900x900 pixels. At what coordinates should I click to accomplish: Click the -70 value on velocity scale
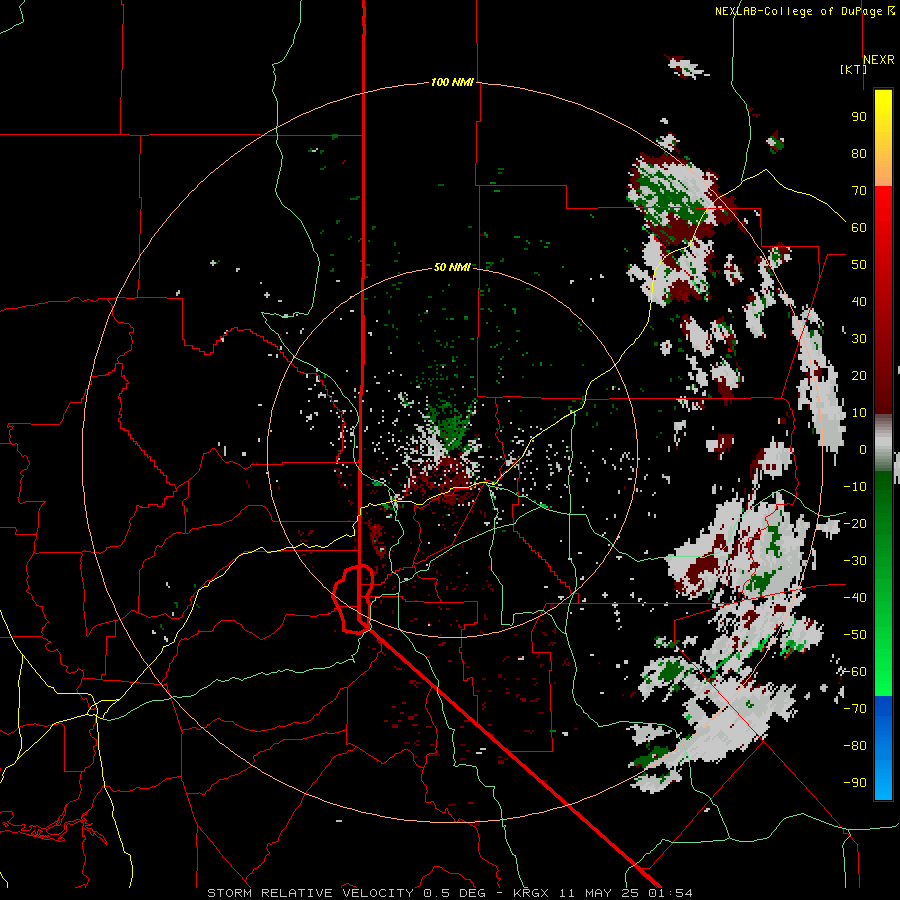point(855,709)
